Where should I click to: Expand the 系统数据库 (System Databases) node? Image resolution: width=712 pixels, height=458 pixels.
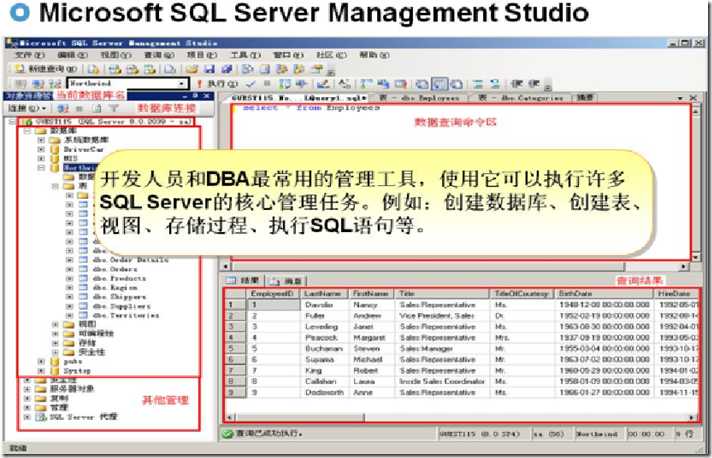click(41, 140)
